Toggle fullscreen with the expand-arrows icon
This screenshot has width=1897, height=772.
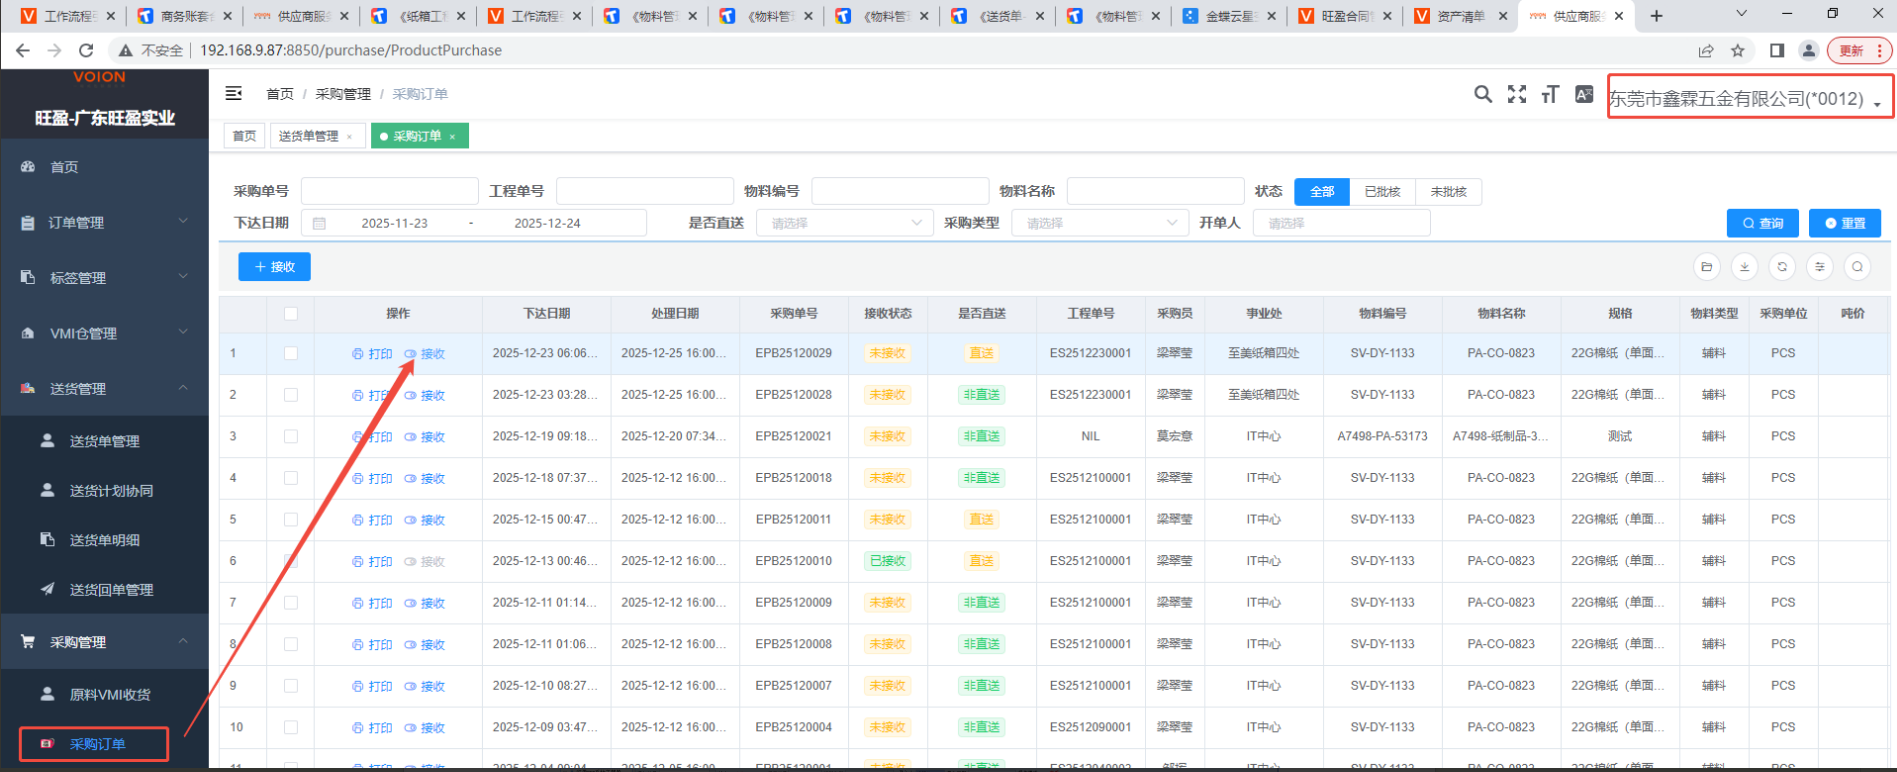(x=1517, y=94)
